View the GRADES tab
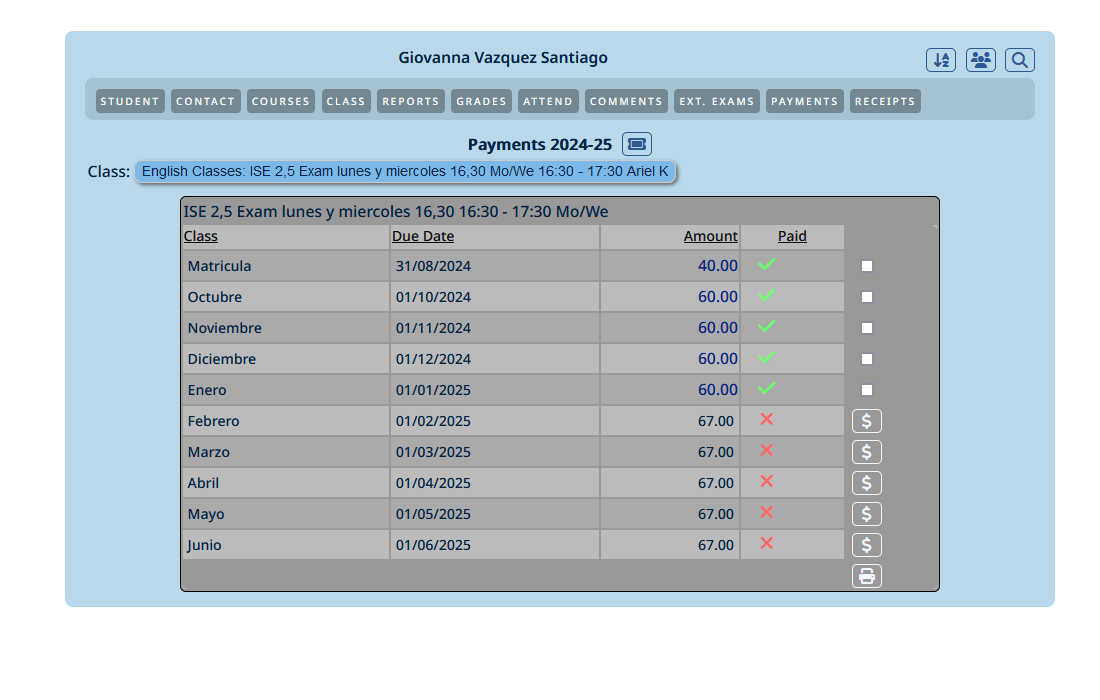 tap(481, 101)
